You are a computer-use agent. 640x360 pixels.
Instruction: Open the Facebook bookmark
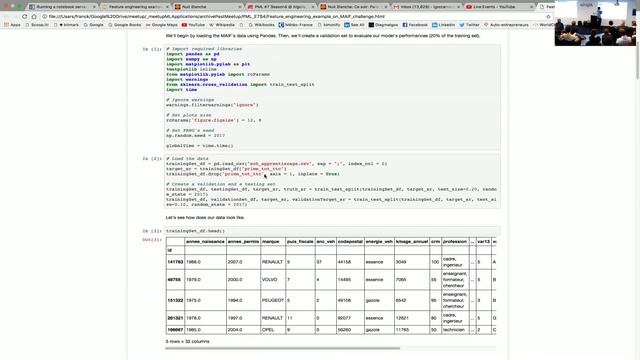coord(415,25)
